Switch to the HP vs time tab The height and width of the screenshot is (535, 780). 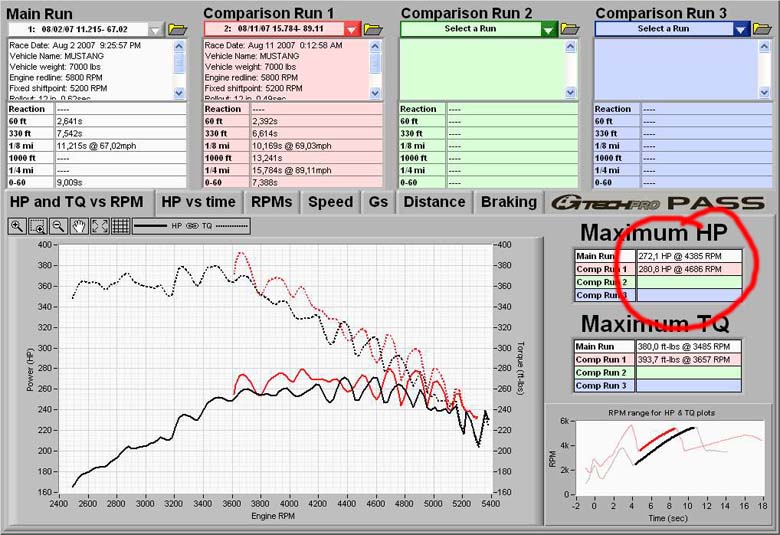click(x=198, y=202)
